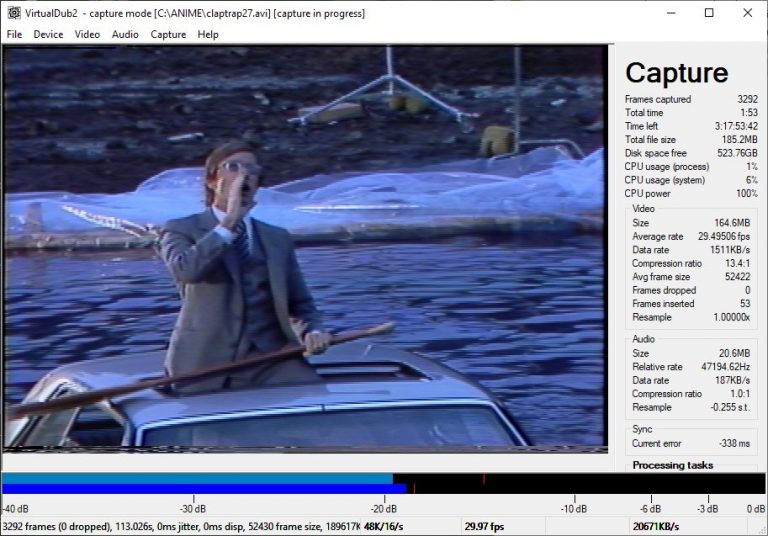Click the Capture panel heading
This screenshot has height=536, width=768.
click(x=676, y=73)
